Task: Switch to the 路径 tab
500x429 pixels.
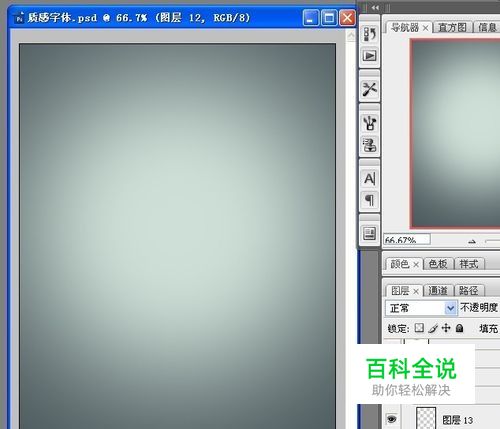Action: click(468, 291)
